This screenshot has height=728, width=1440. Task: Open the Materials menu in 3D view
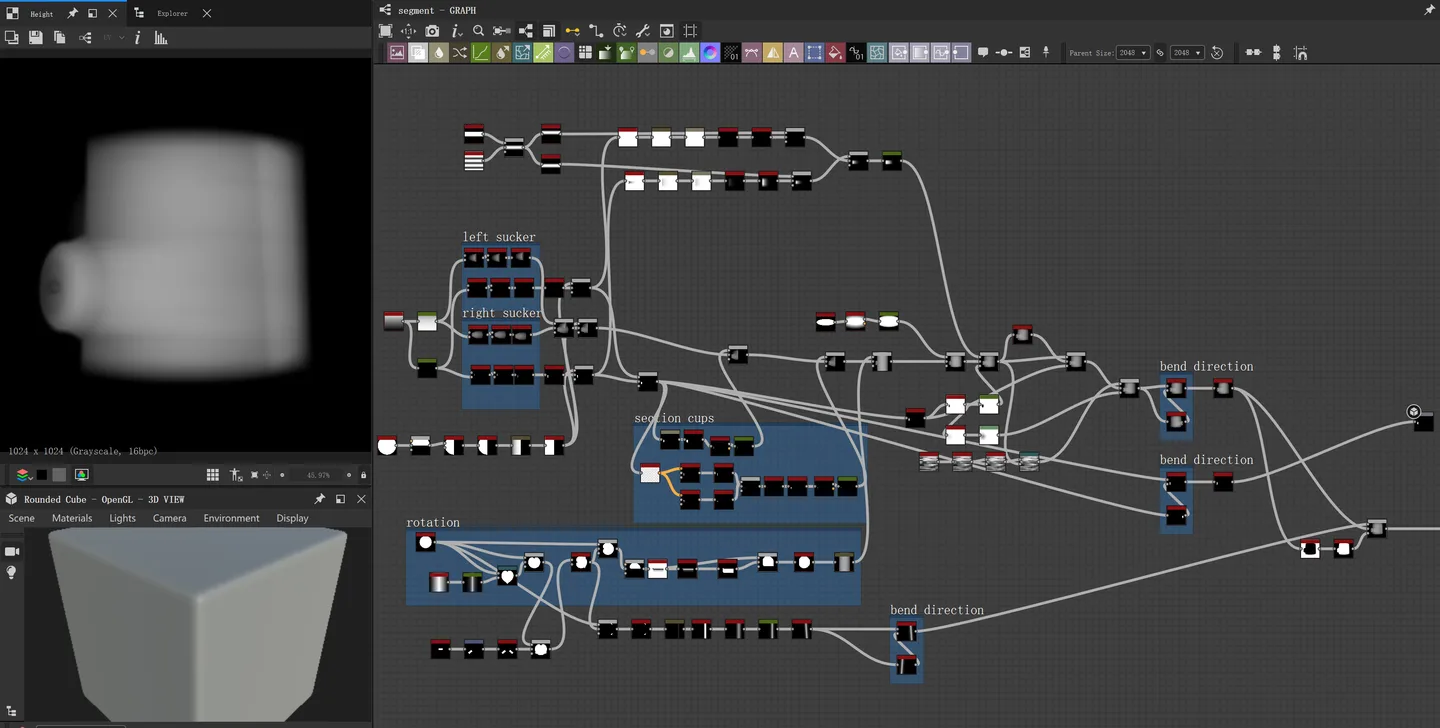coord(72,518)
